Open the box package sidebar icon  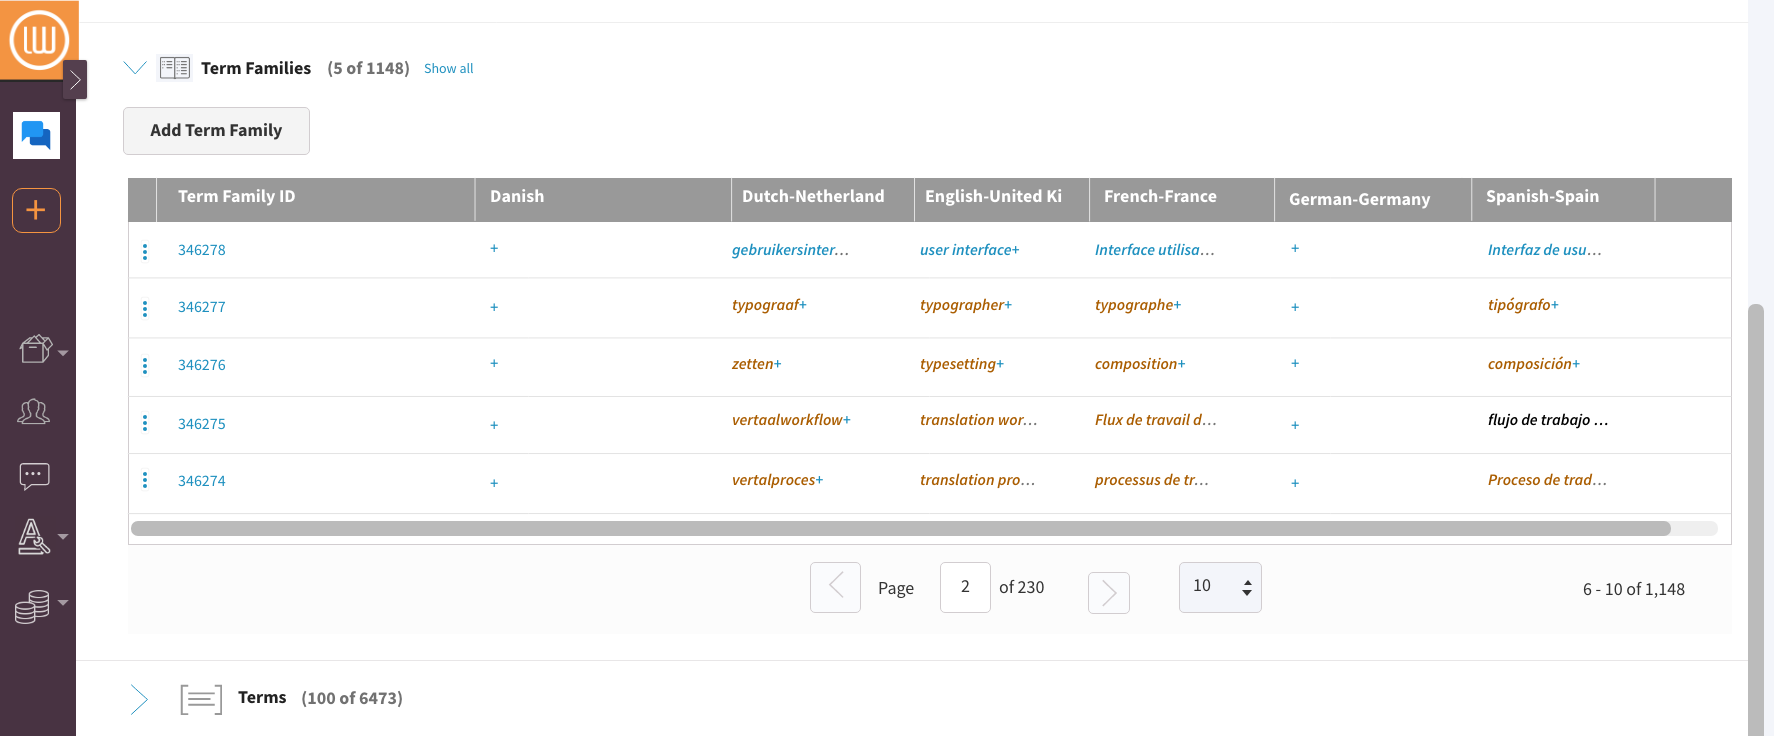tap(36, 349)
